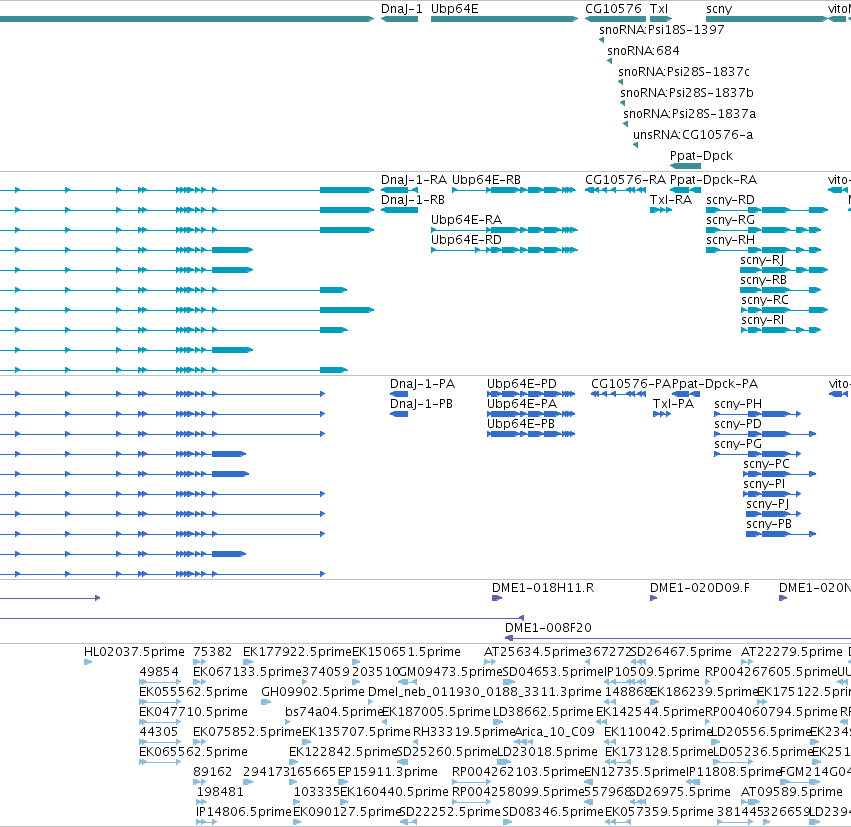The height and width of the screenshot is (827, 851).
Task: Click snoRNA:Psi18S-1397 label
Action: [662, 30]
